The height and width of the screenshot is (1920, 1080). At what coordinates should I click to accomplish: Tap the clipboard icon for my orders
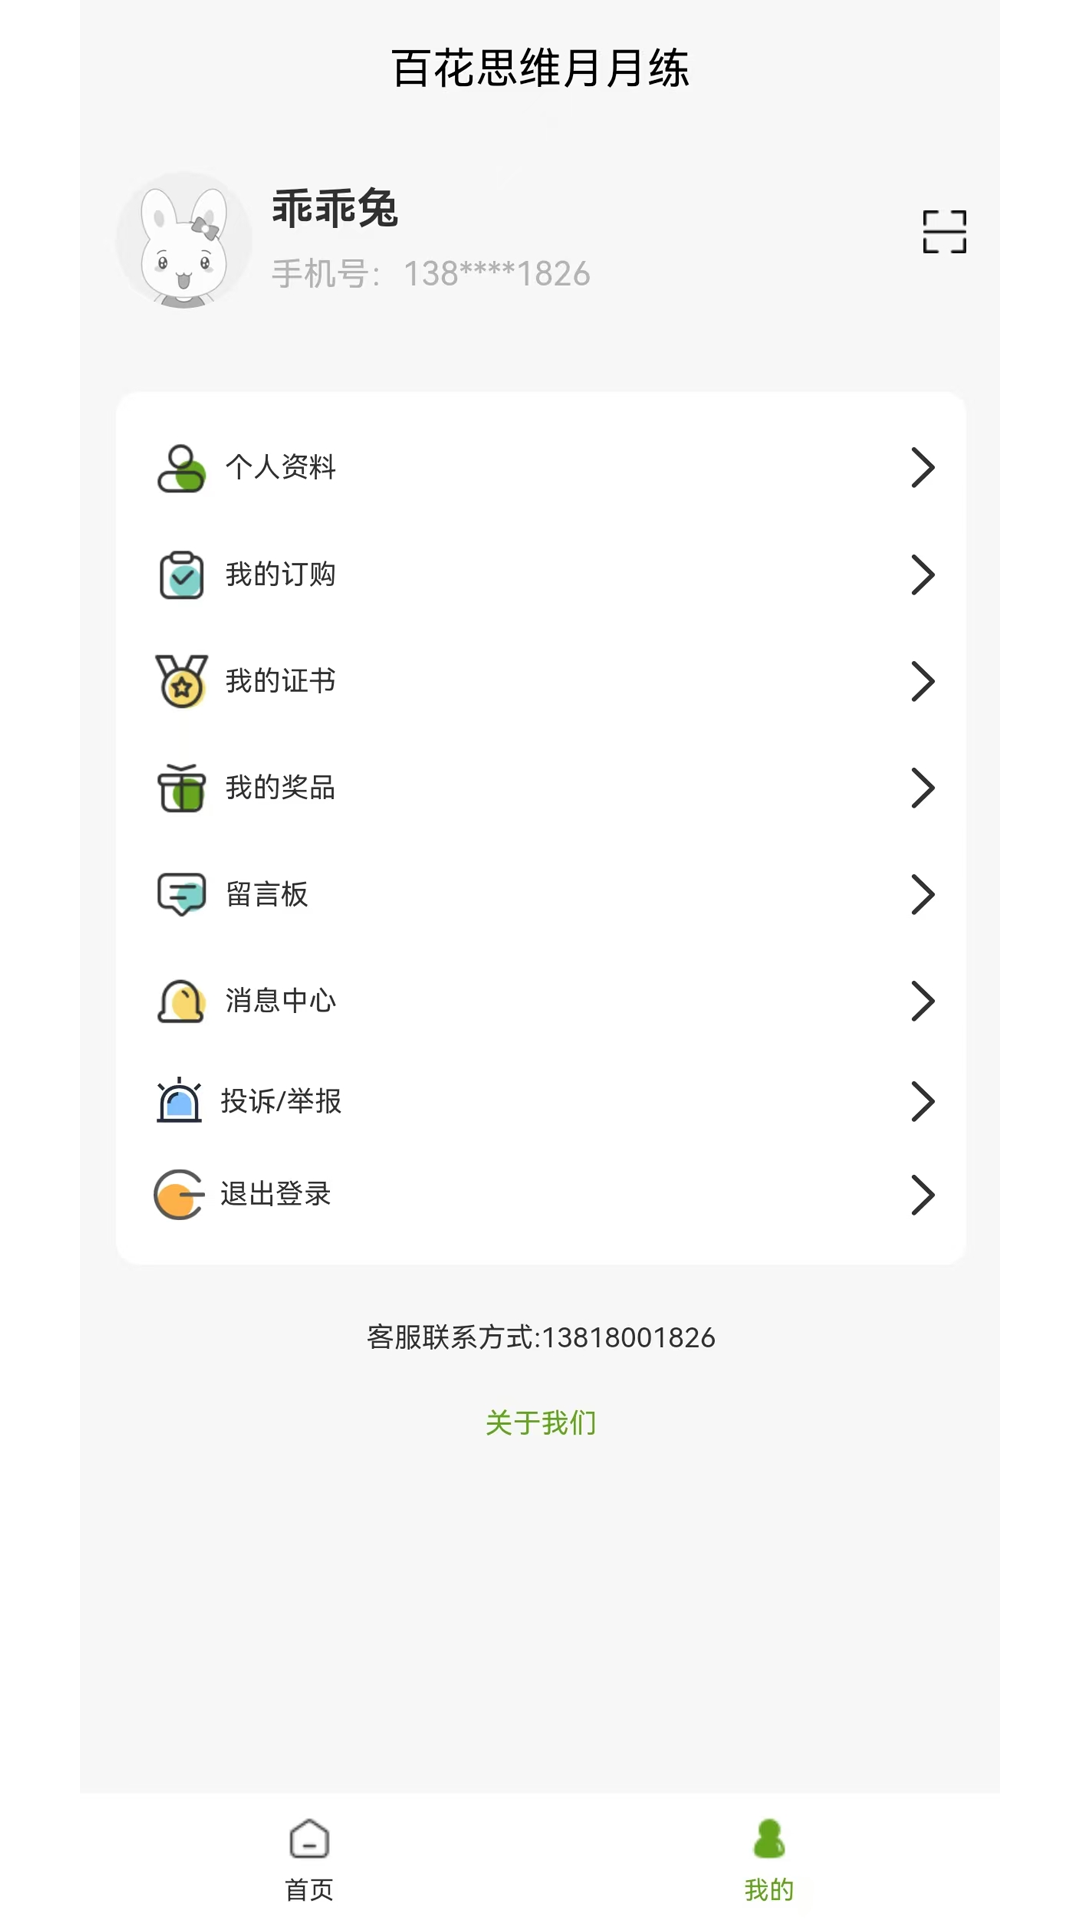pyautogui.click(x=181, y=575)
